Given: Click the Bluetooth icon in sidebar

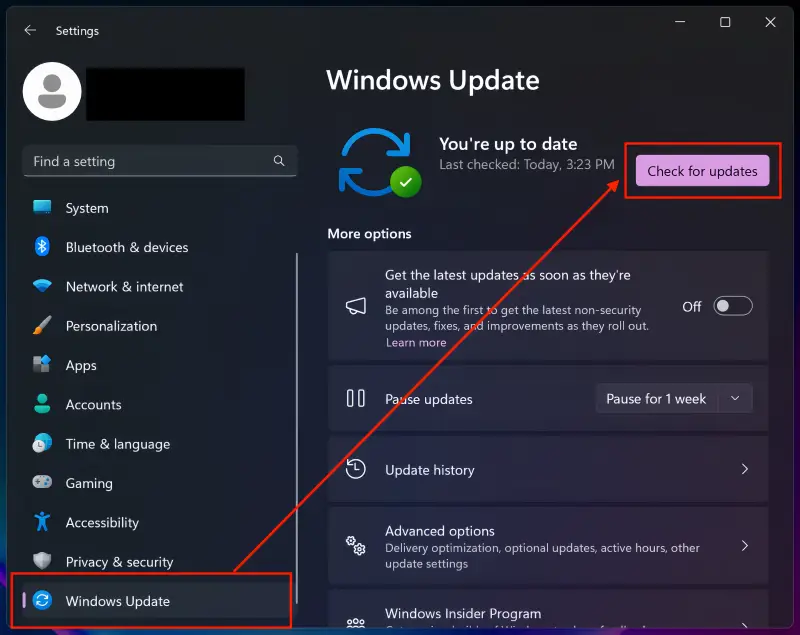Looking at the screenshot, I should point(42,247).
